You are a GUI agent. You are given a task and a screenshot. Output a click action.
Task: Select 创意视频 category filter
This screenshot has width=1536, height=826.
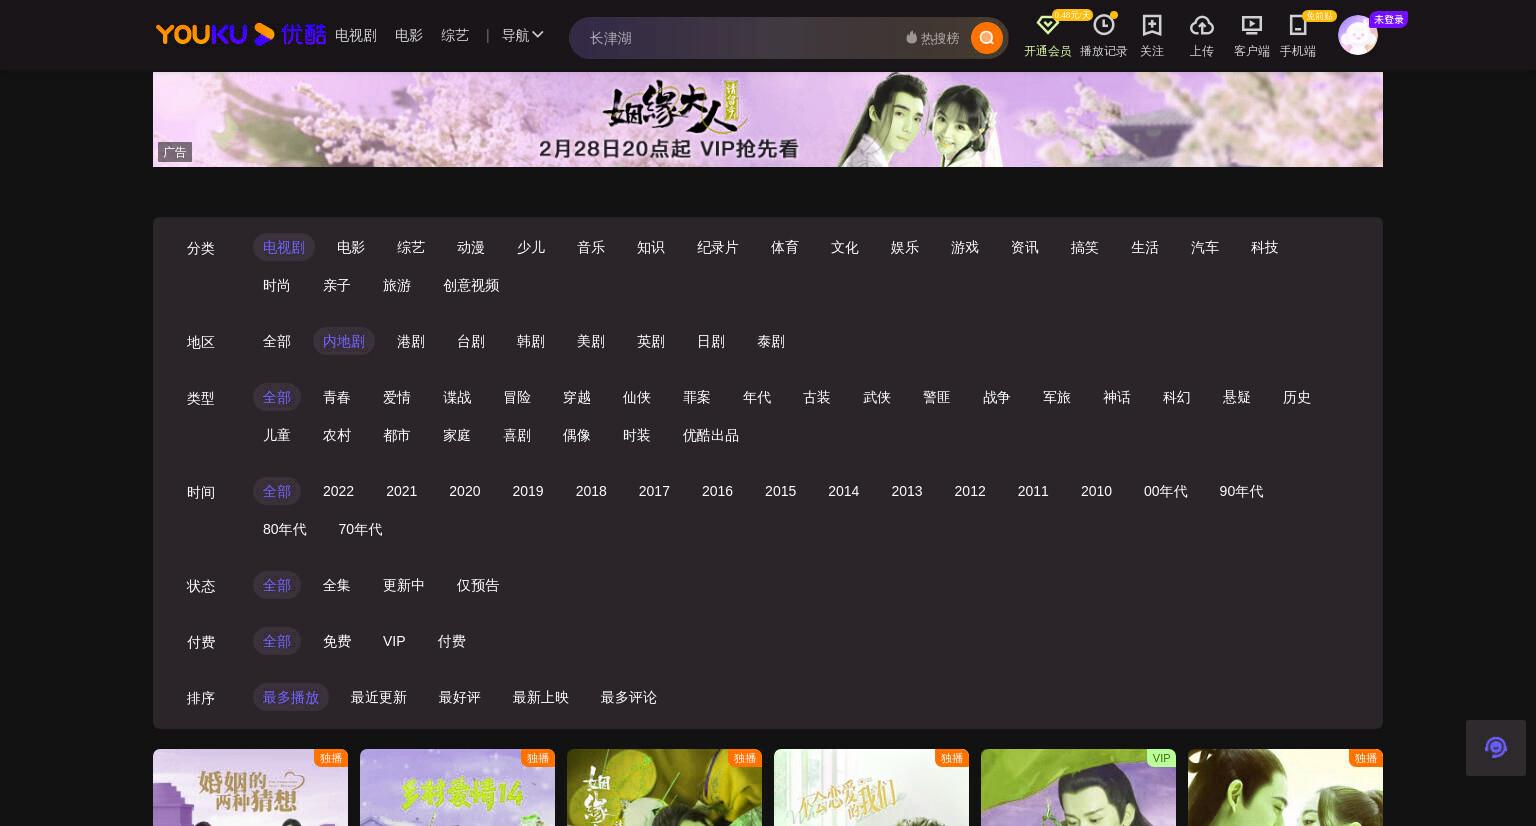click(x=471, y=285)
